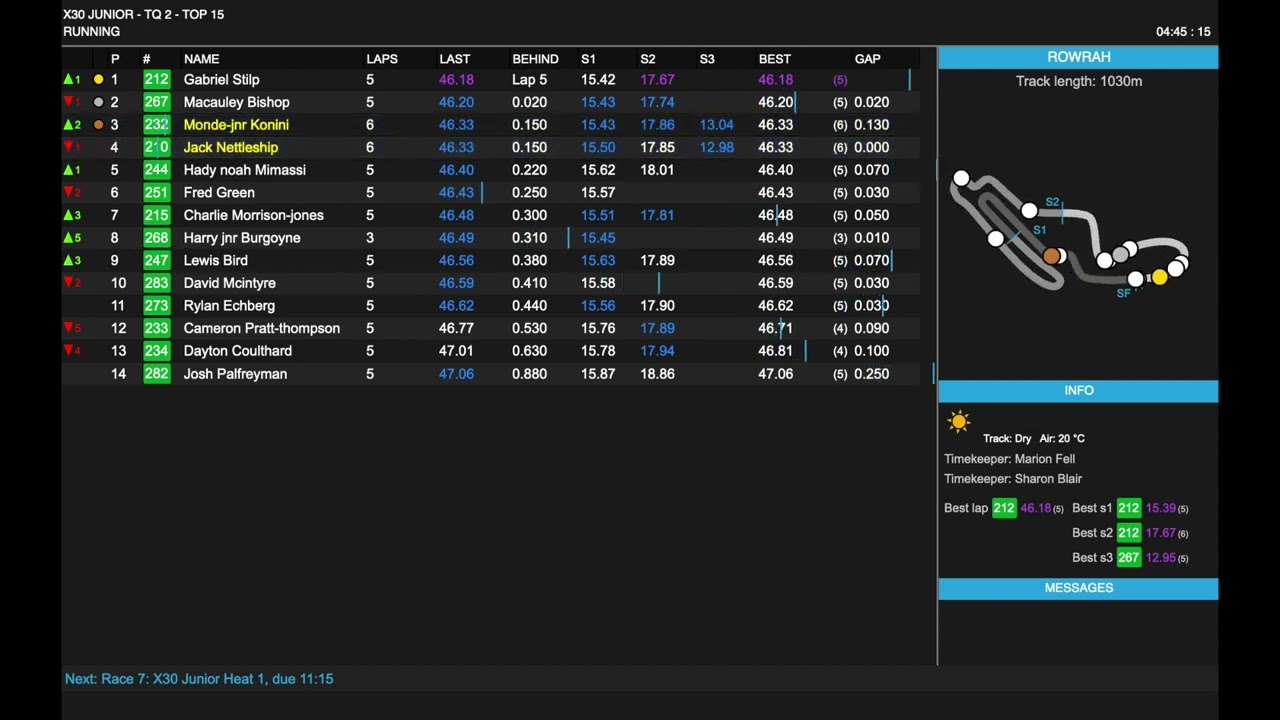Screen dimensions: 1280x720
Task: Click the GAP column header
Action: tap(867, 59)
